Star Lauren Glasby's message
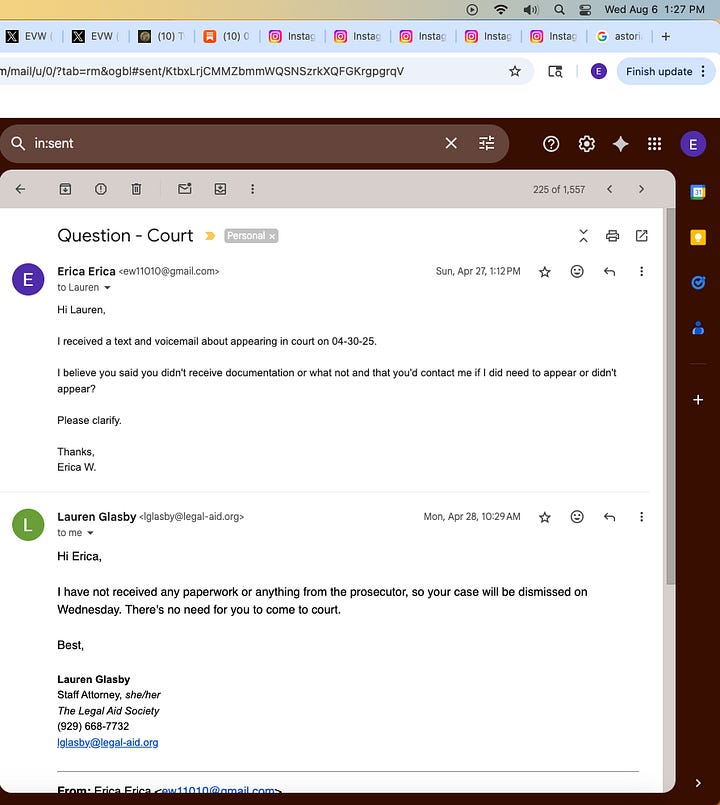 (x=545, y=517)
